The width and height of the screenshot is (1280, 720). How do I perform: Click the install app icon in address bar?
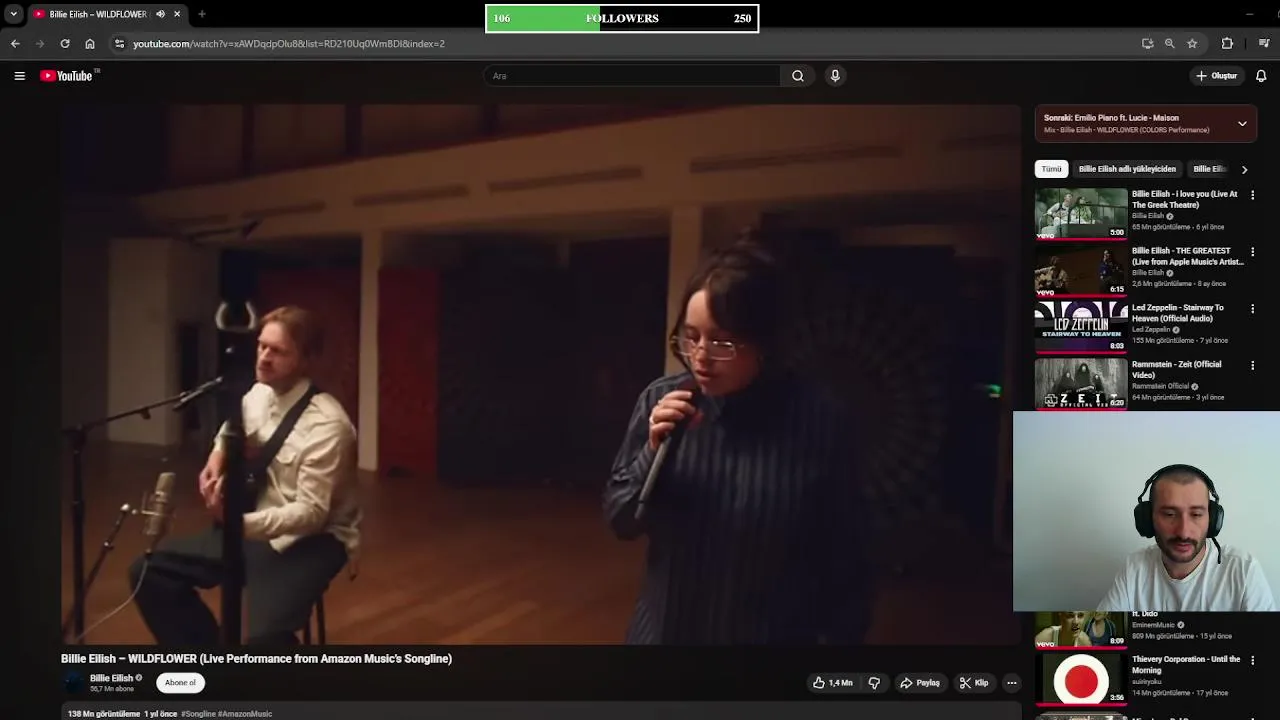pyautogui.click(x=1147, y=44)
